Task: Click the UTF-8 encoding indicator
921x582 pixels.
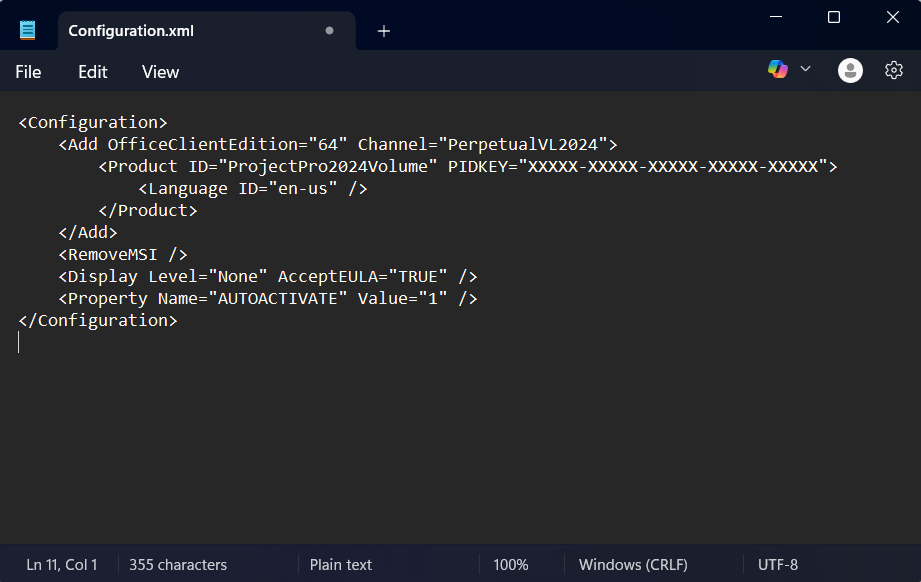Action: pyautogui.click(x=778, y=565)
